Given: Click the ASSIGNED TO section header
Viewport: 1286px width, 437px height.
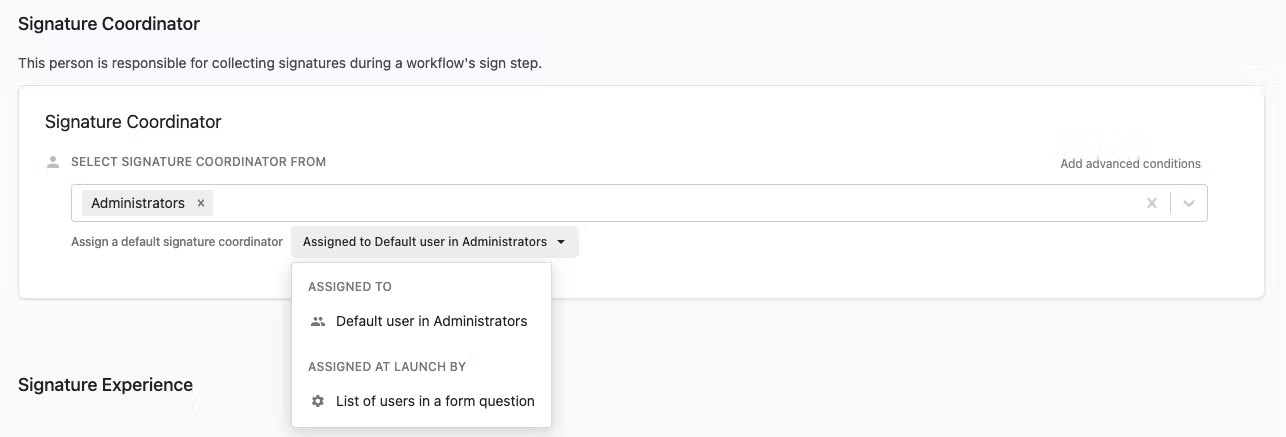Looking at the screenshot, I should [350, 287].
